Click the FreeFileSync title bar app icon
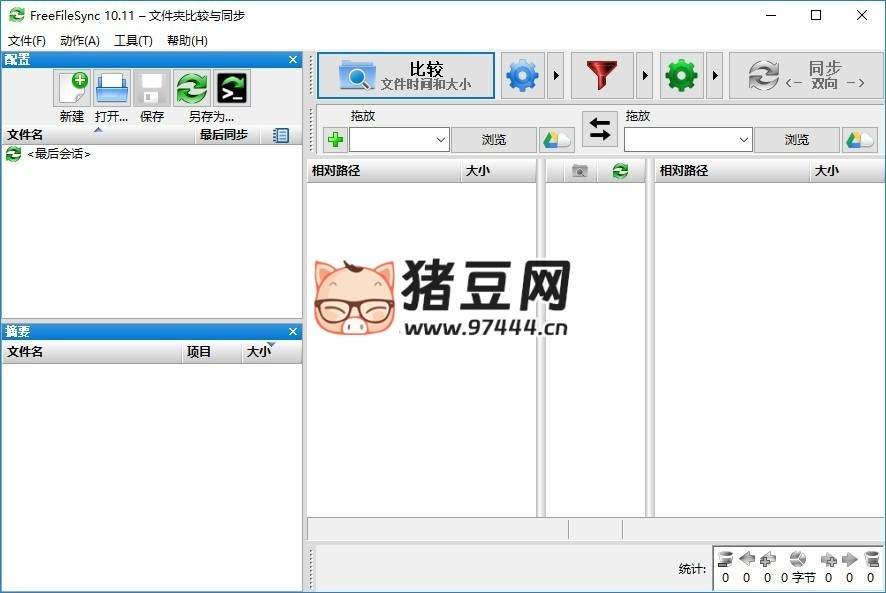Image resolution: width=886 pixels, height=593 pixels. pos(16,15)
